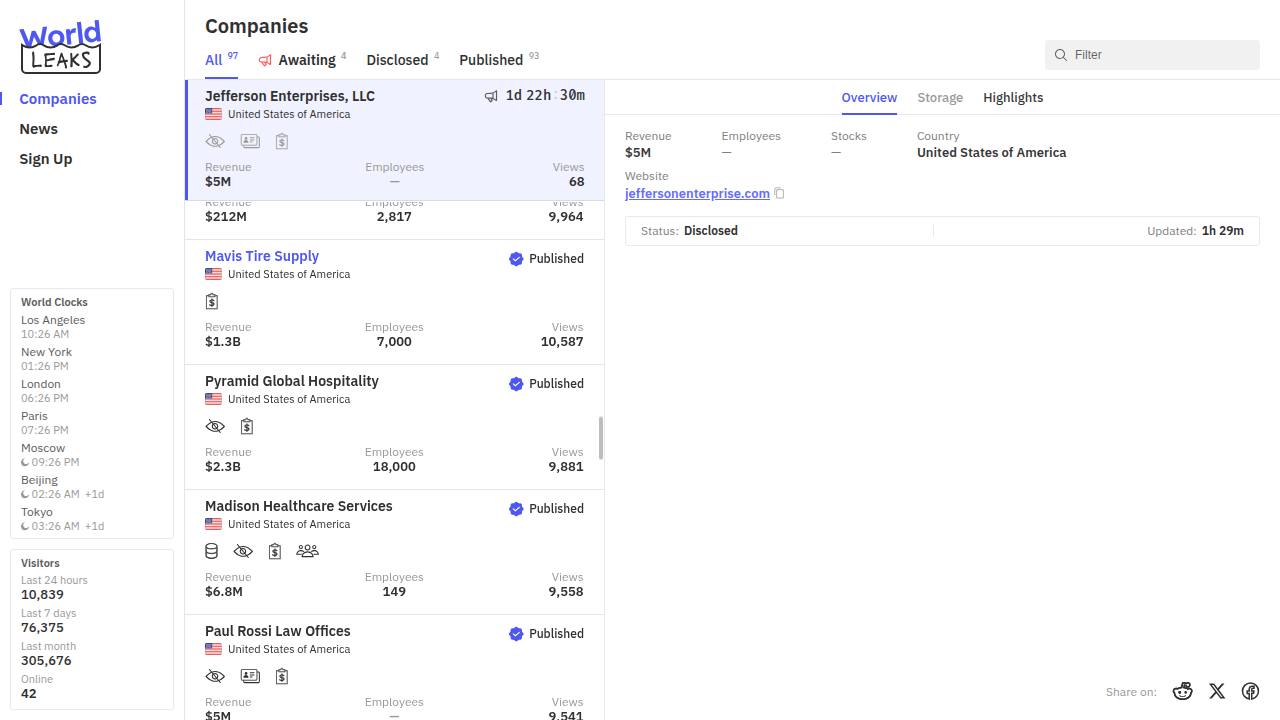Click database icon in Madison Healthcare Services

pos(212,551)
